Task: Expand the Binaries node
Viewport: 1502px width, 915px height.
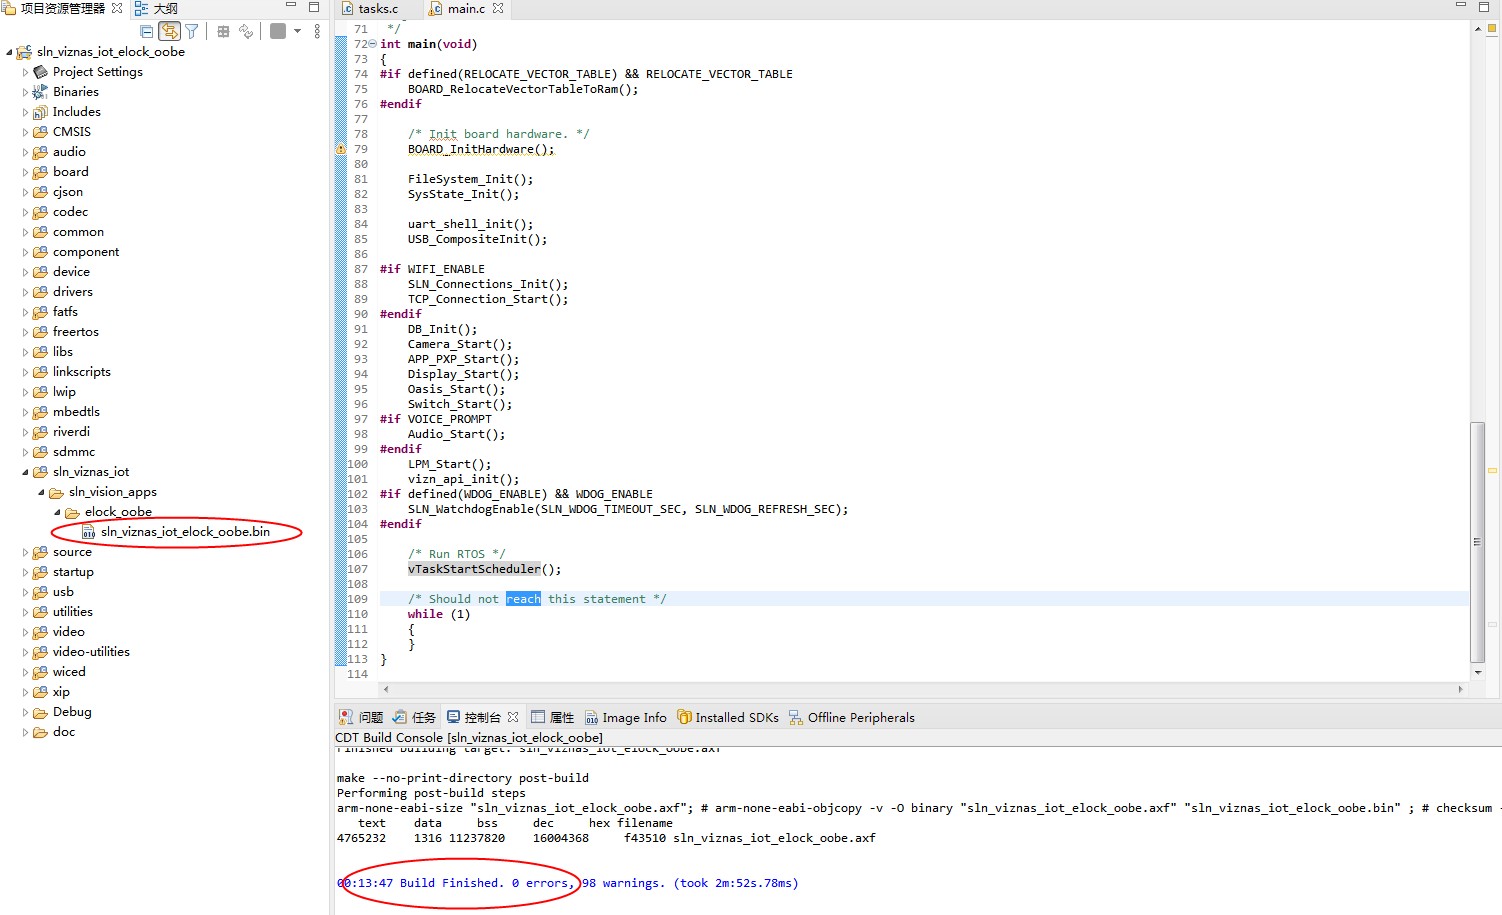Action: coord(25,92)
